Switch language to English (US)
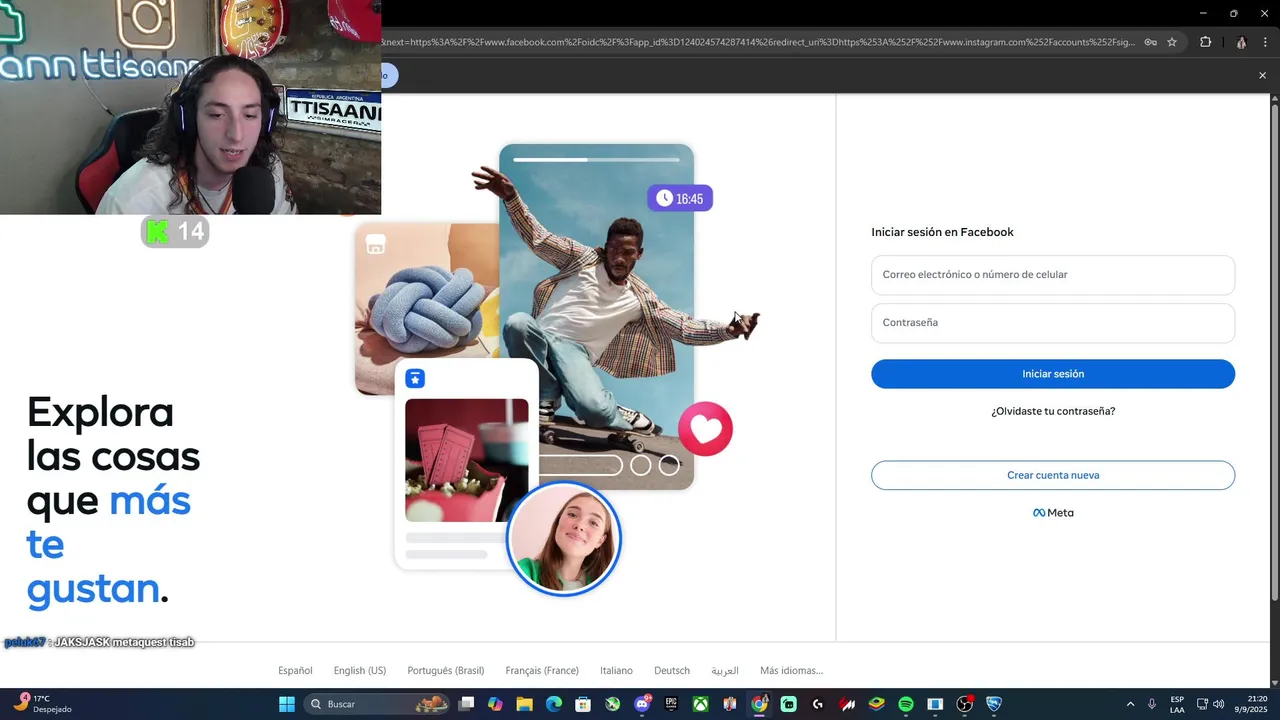The image size is (1280, 720). tap(360, 671)
